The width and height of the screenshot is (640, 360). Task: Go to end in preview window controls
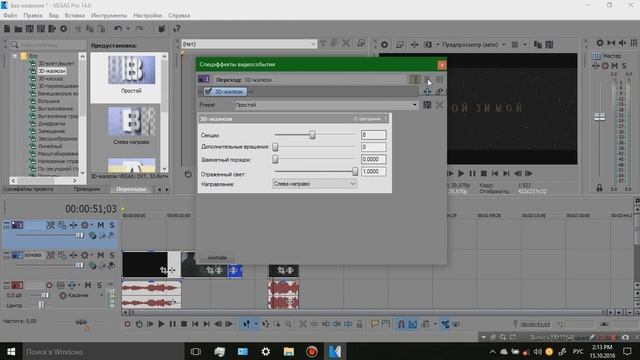pos(506,173)
